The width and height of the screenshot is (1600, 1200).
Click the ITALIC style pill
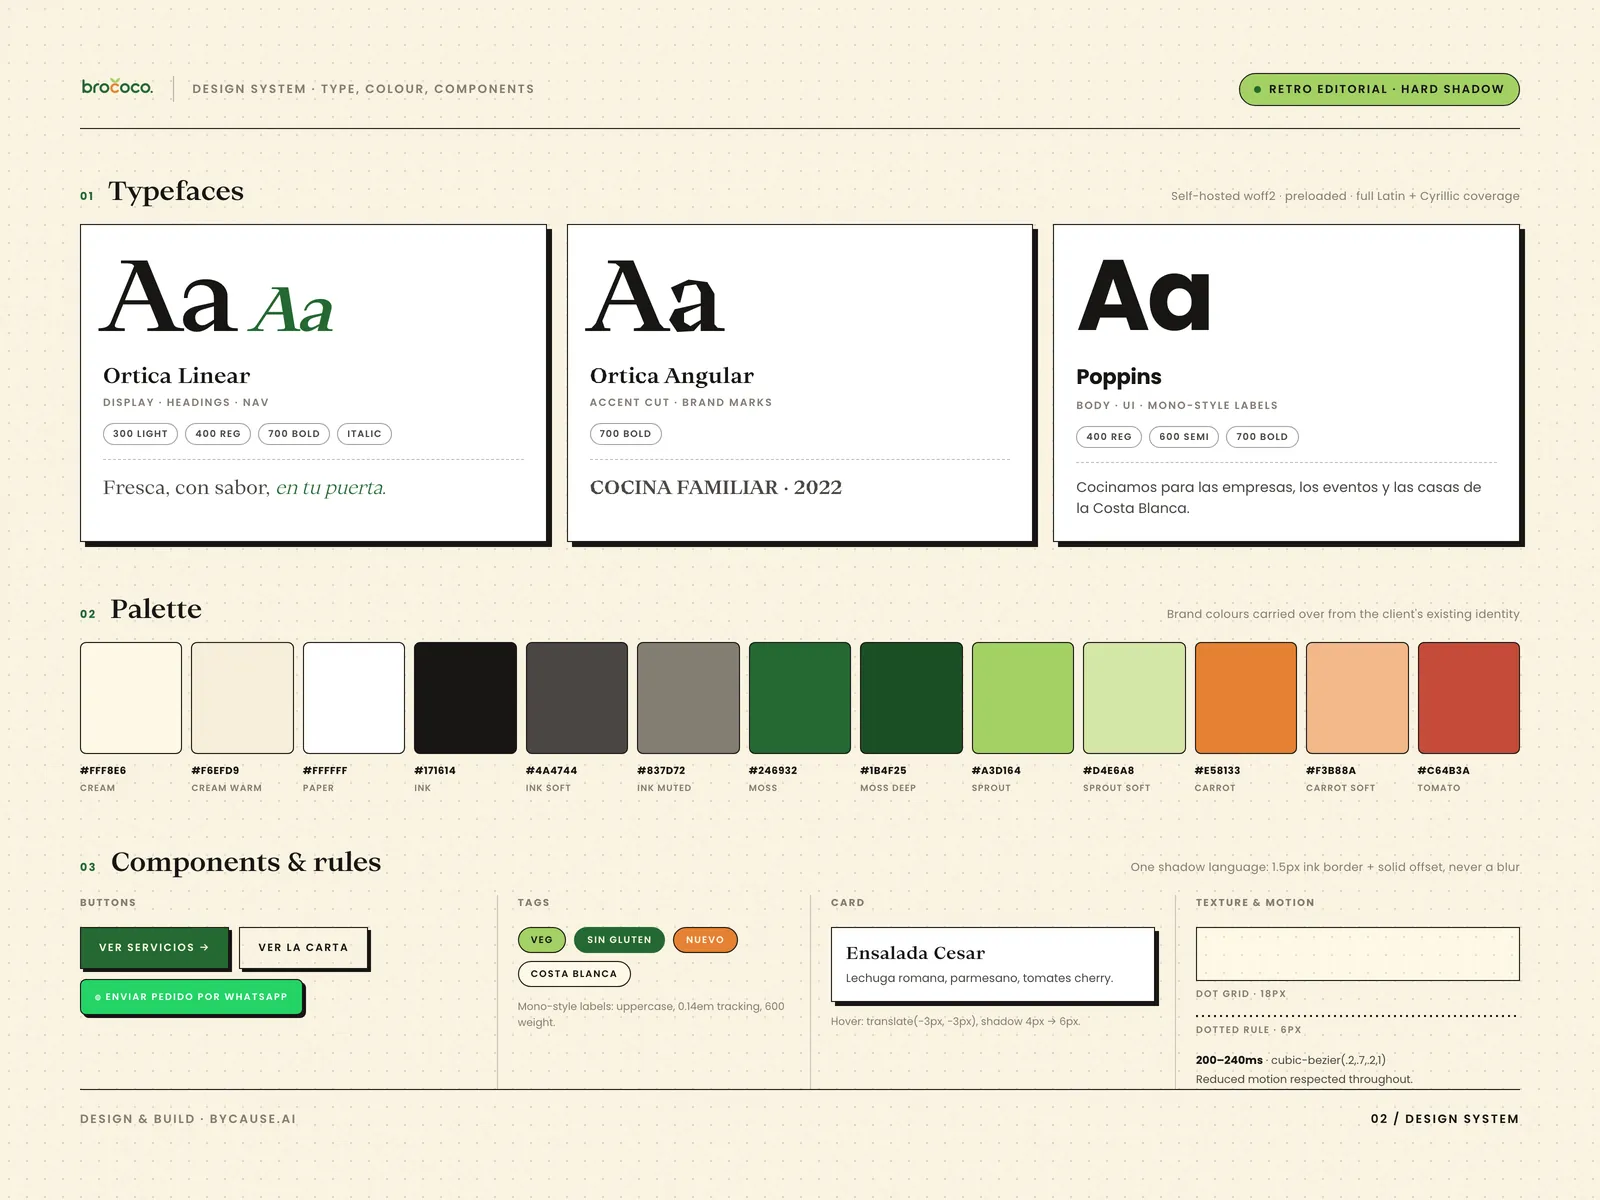[x=364, y=434]
